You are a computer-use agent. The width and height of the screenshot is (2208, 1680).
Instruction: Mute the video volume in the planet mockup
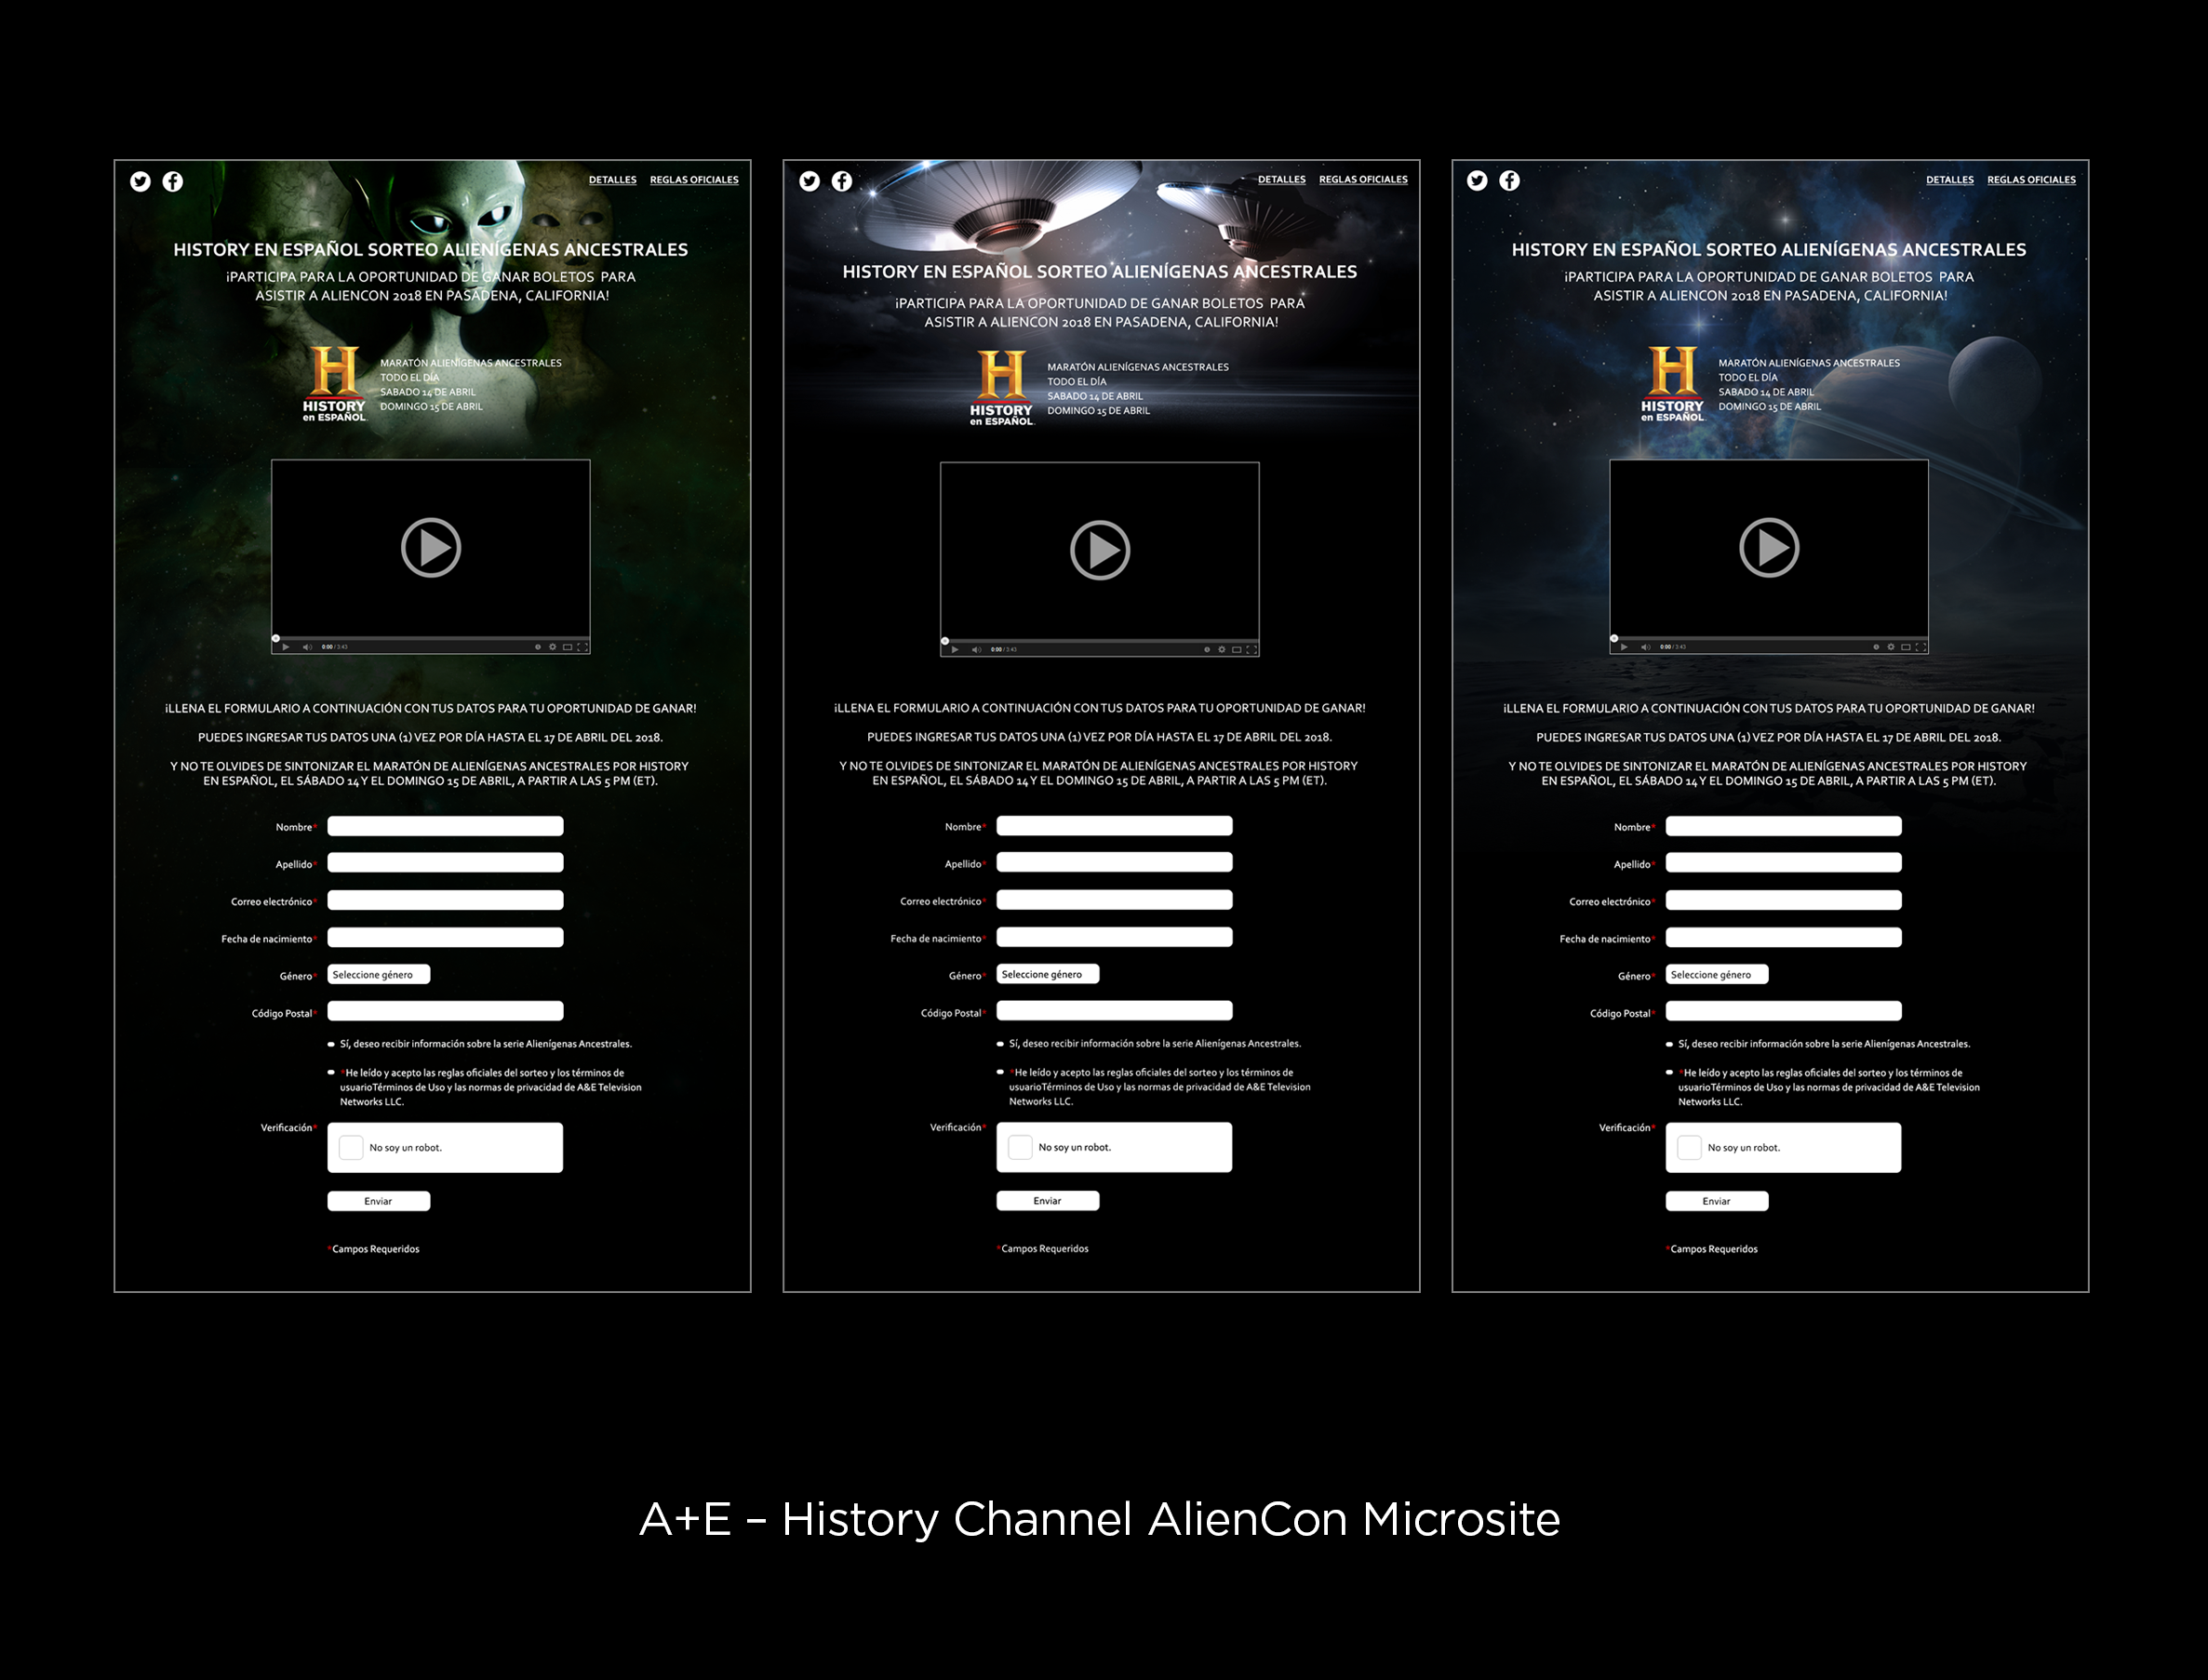click(1646, 647)
